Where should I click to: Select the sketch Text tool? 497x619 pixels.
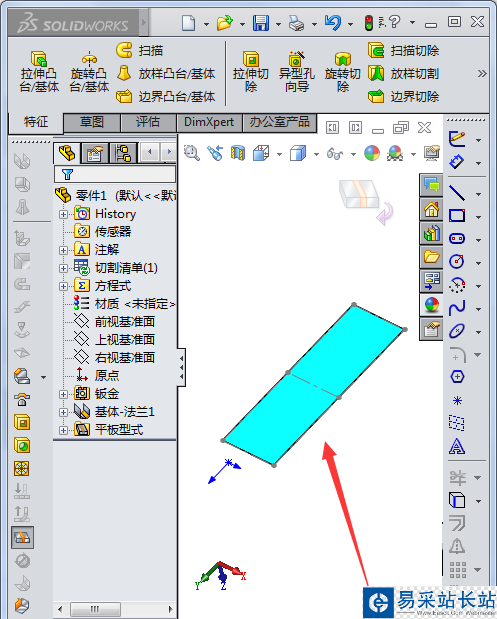point(457,446)
